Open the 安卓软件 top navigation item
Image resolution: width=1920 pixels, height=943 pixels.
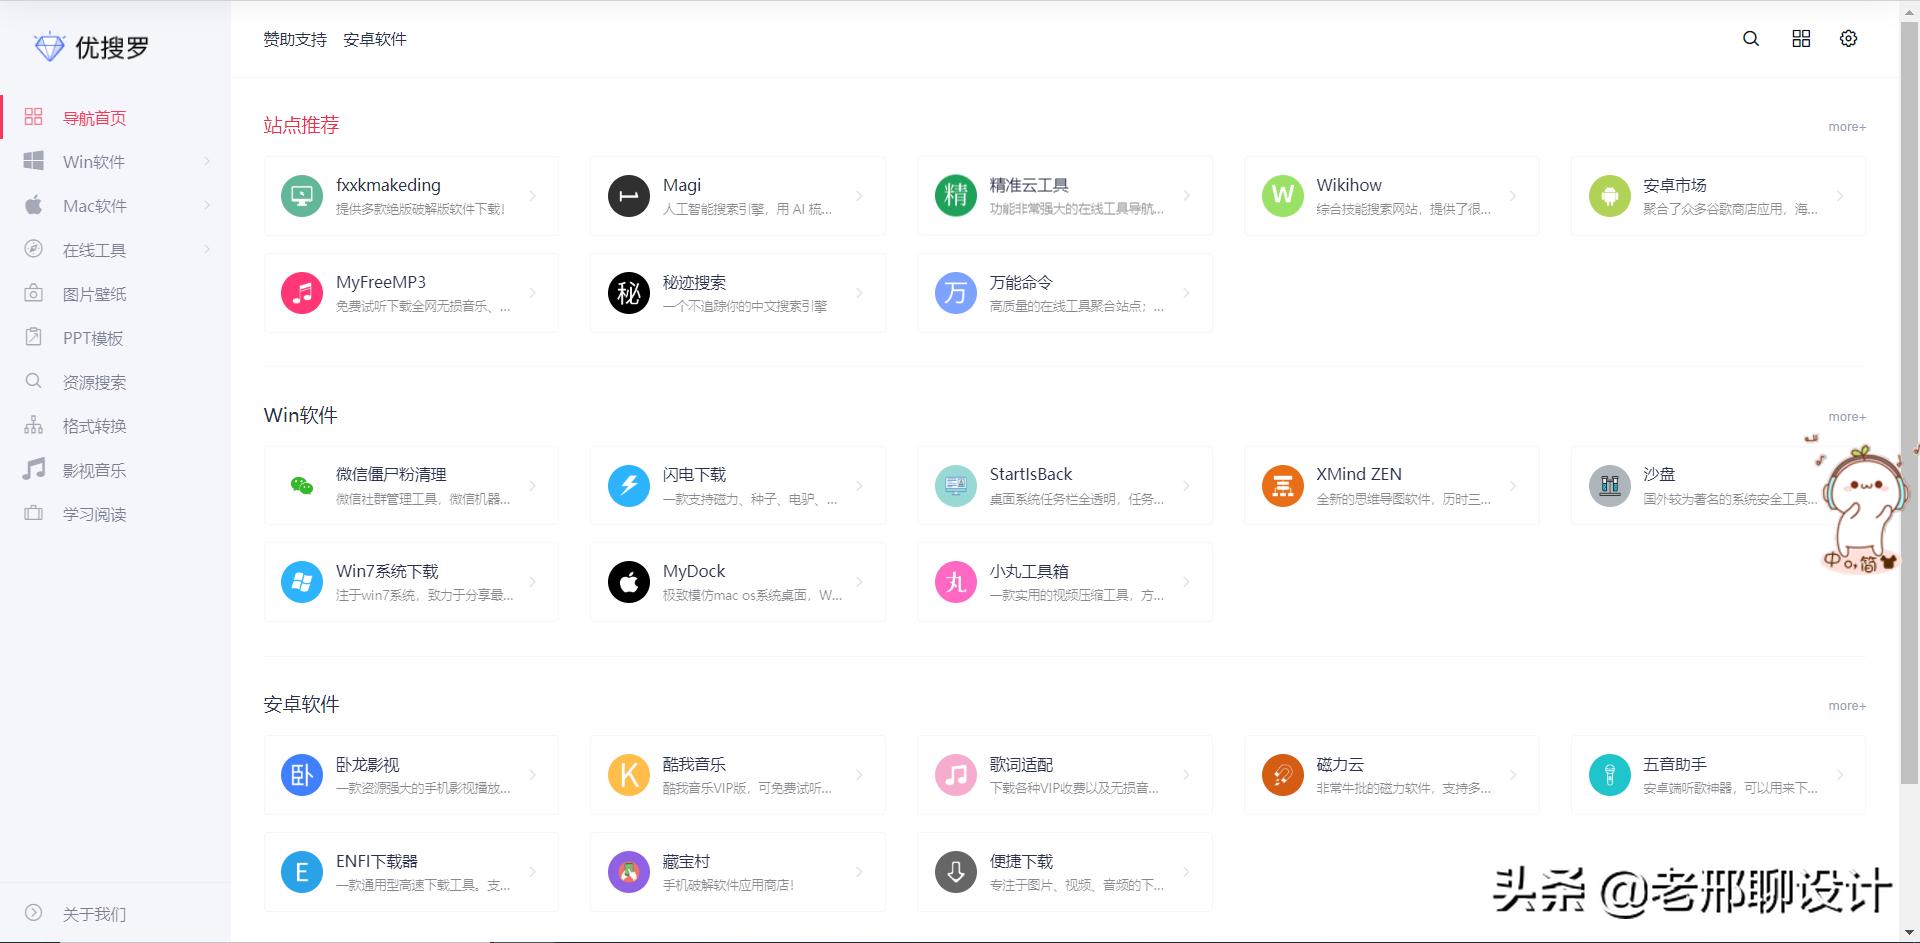pos(375,39)
